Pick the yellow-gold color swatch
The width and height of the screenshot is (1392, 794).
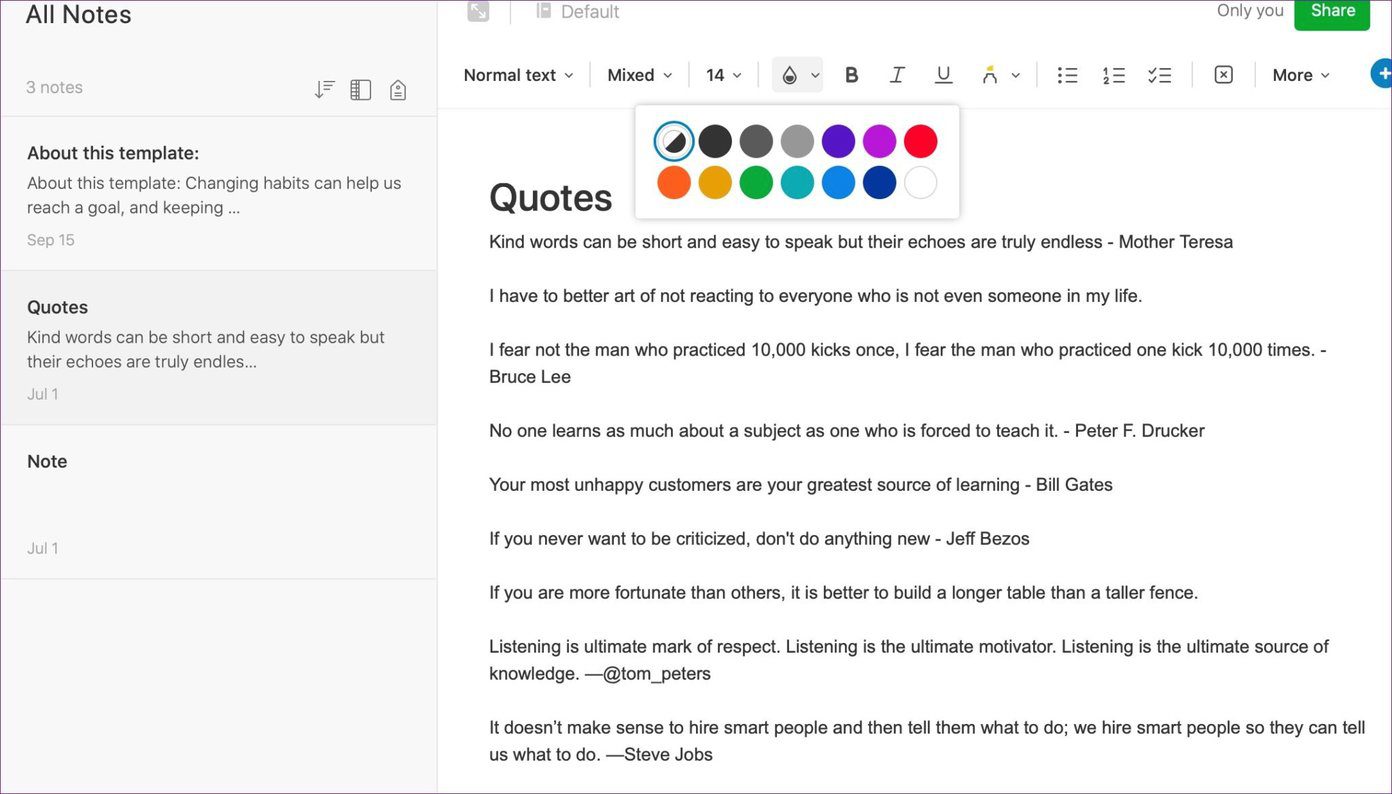(x=715, y=183)
